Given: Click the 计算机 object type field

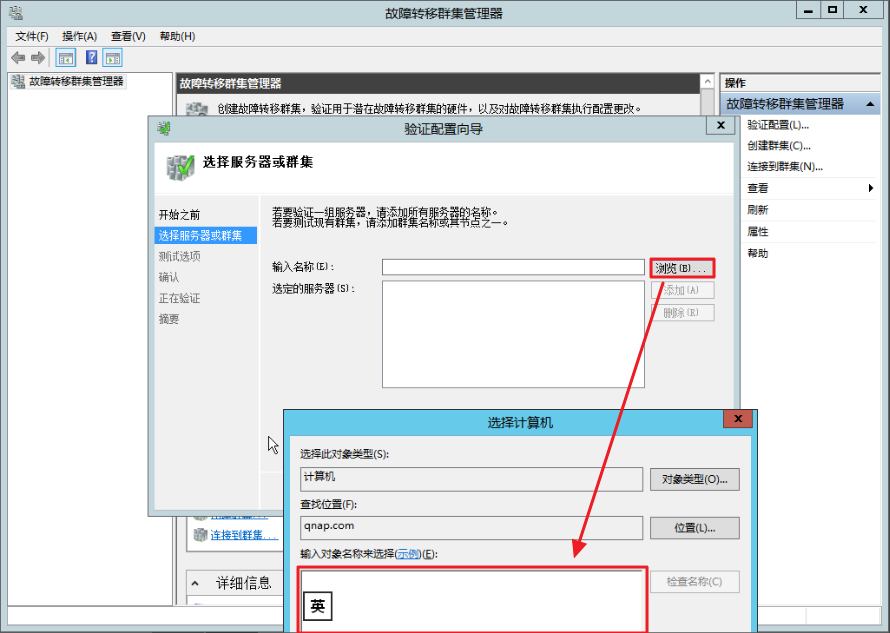Looking at the screenshot, I should click(x=471, y=480).
